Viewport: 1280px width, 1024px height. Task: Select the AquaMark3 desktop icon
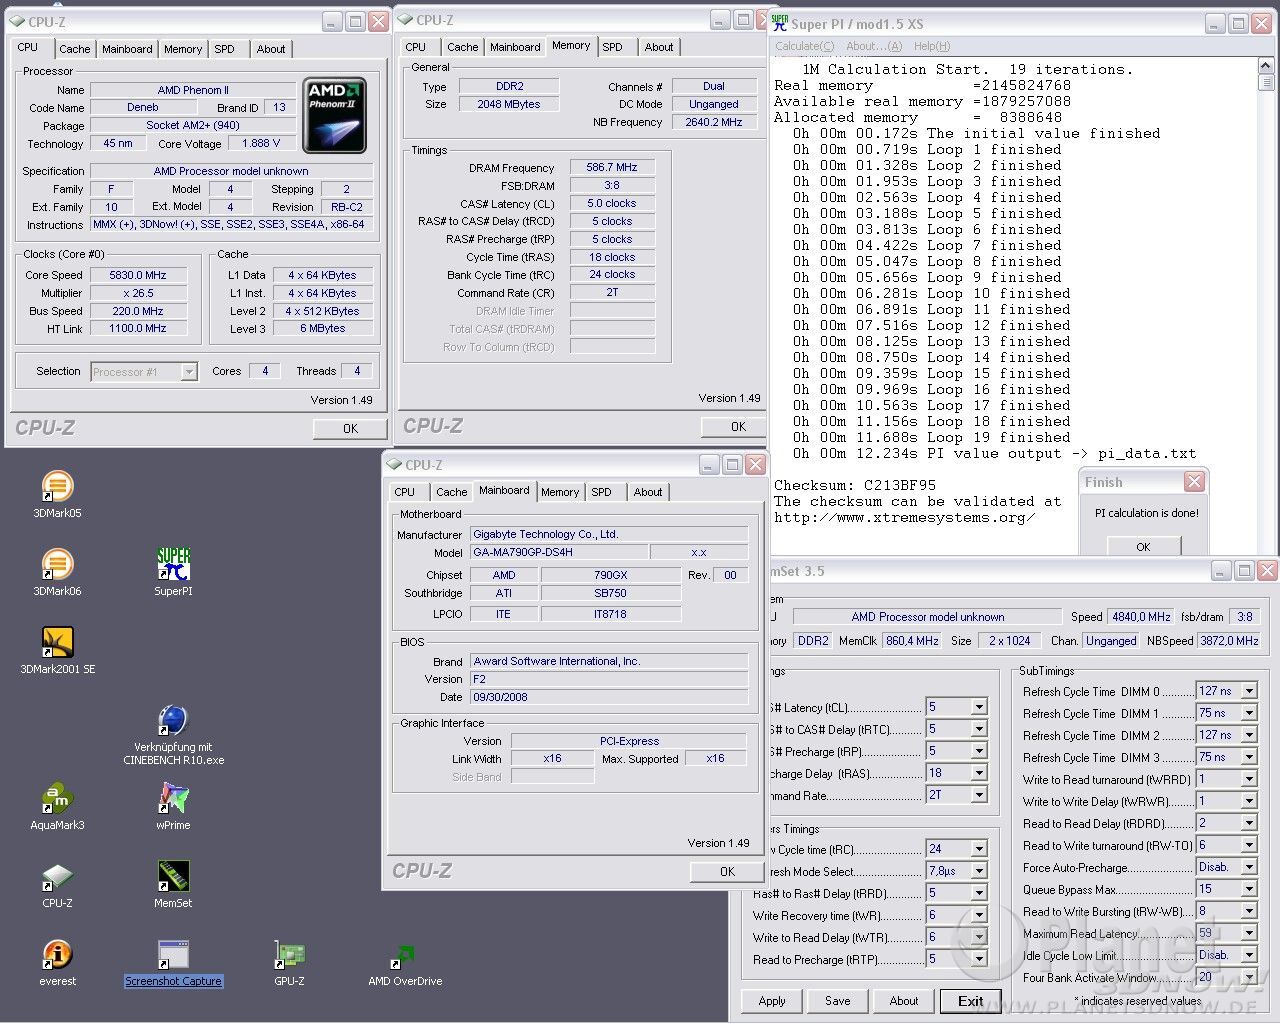tap(57, 800)
